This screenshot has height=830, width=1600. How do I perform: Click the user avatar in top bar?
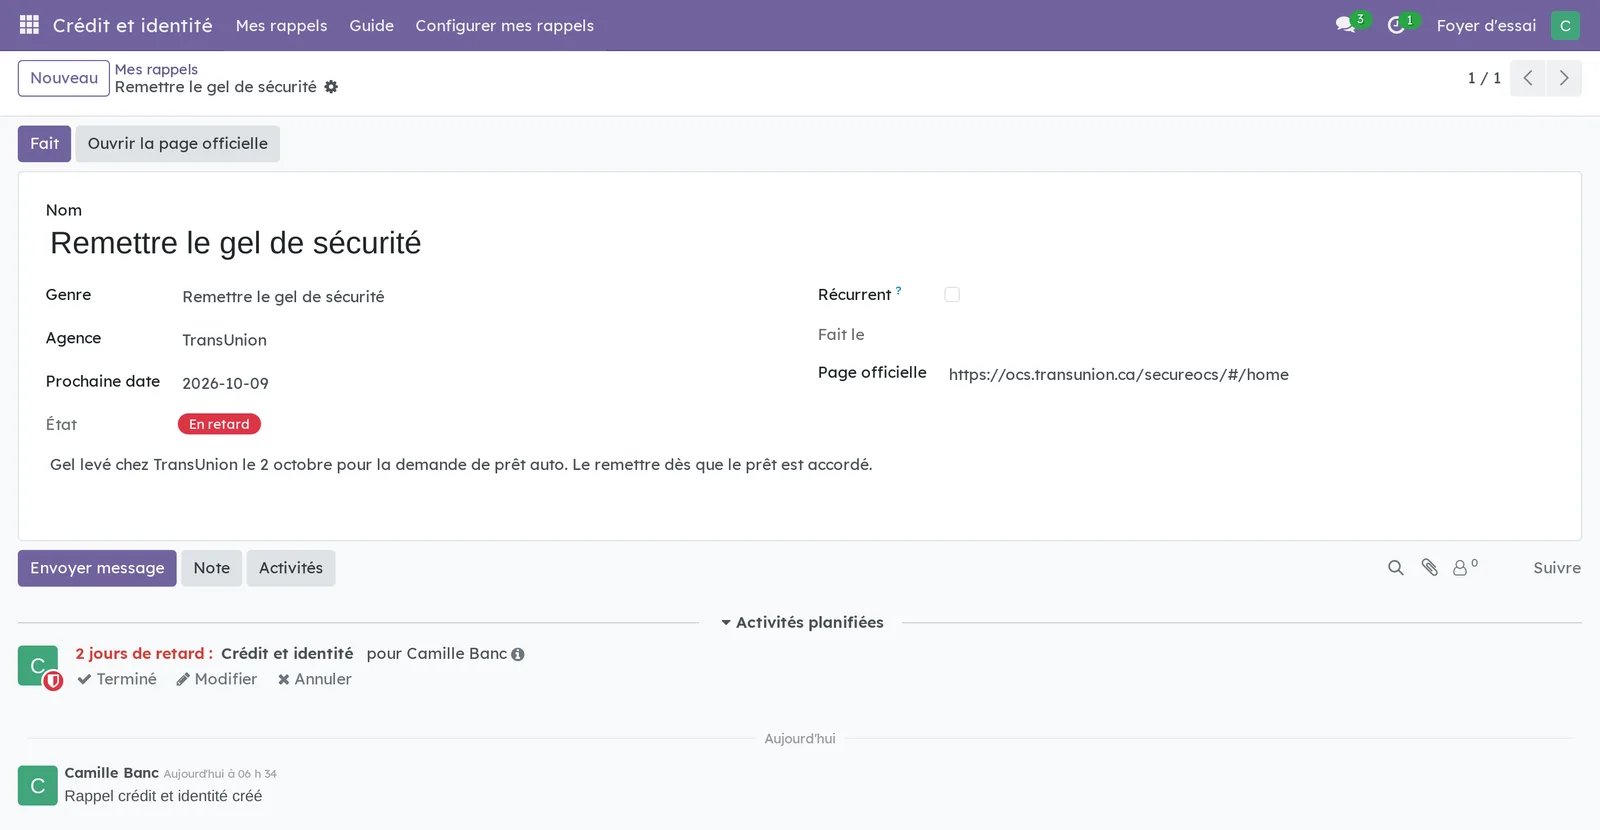click(1565, 25)
